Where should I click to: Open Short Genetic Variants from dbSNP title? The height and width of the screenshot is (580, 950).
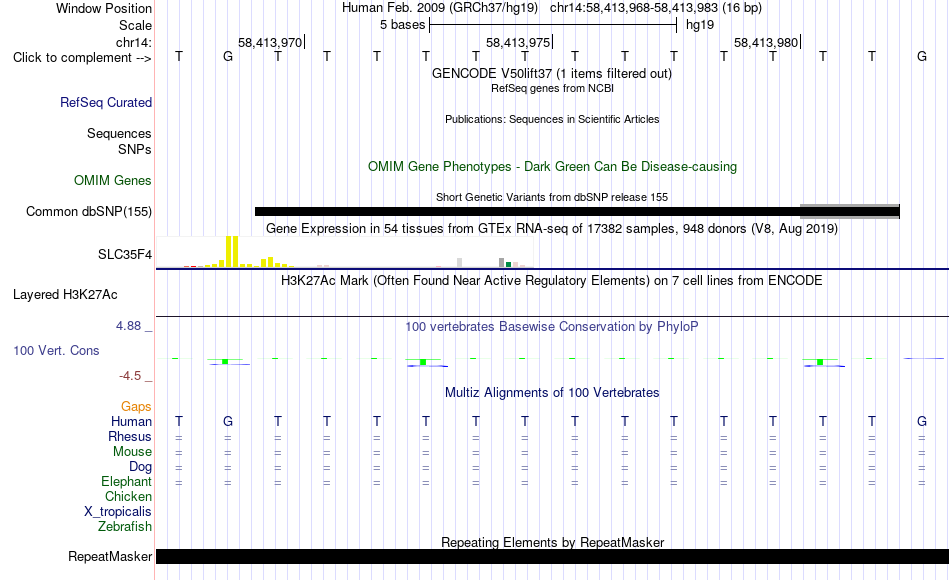(551, 198)
